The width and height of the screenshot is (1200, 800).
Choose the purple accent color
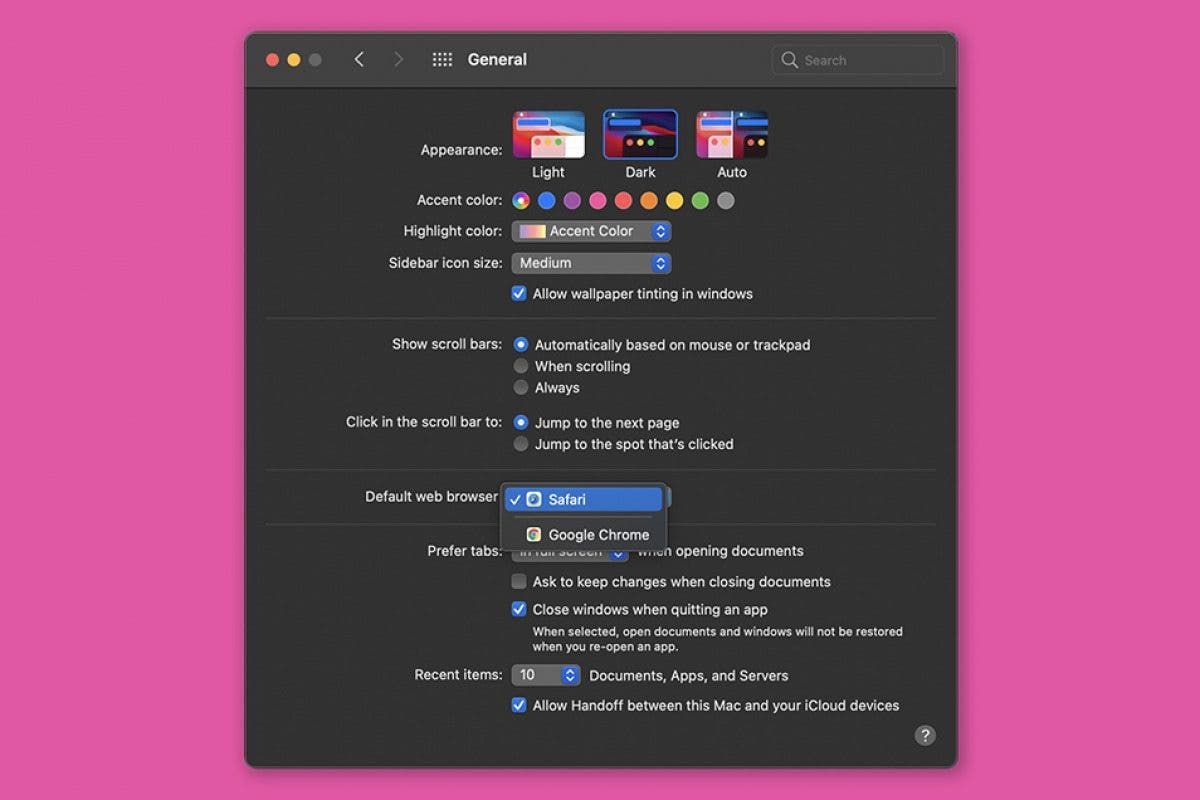tap(572, 200)
